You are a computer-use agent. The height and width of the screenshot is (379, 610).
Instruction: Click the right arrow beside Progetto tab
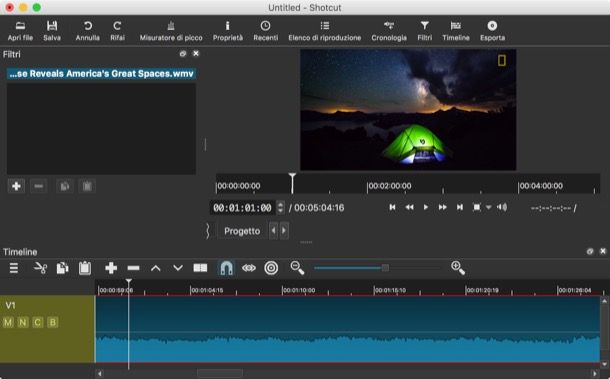[284, 231]
